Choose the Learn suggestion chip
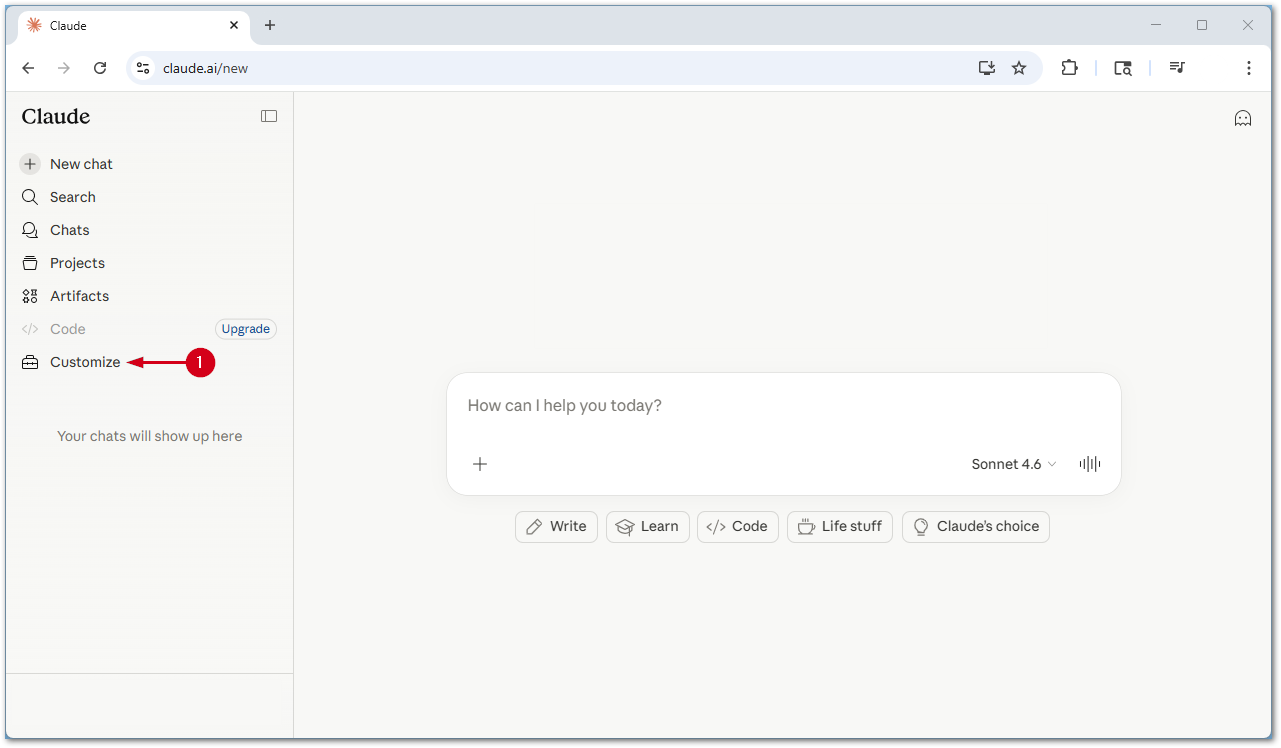Screen dimensions: 1281x748 click(648, 526)
